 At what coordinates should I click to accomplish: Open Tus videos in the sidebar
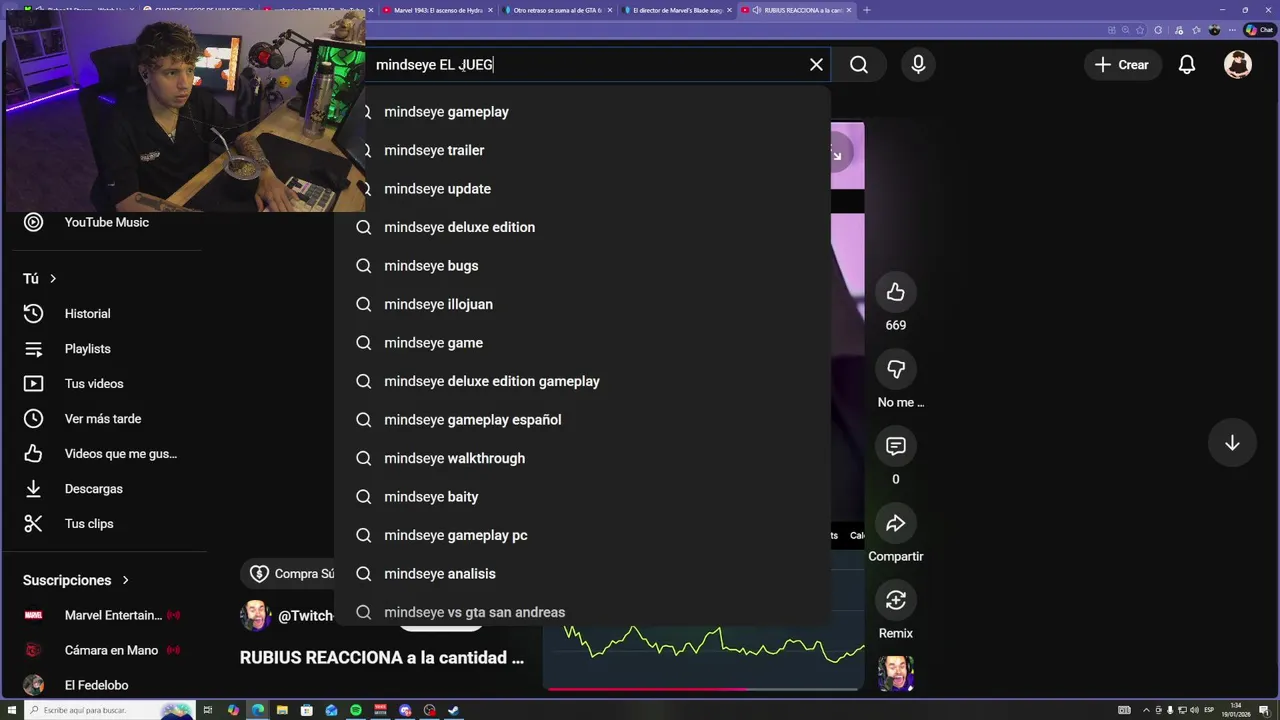(104, 384)
